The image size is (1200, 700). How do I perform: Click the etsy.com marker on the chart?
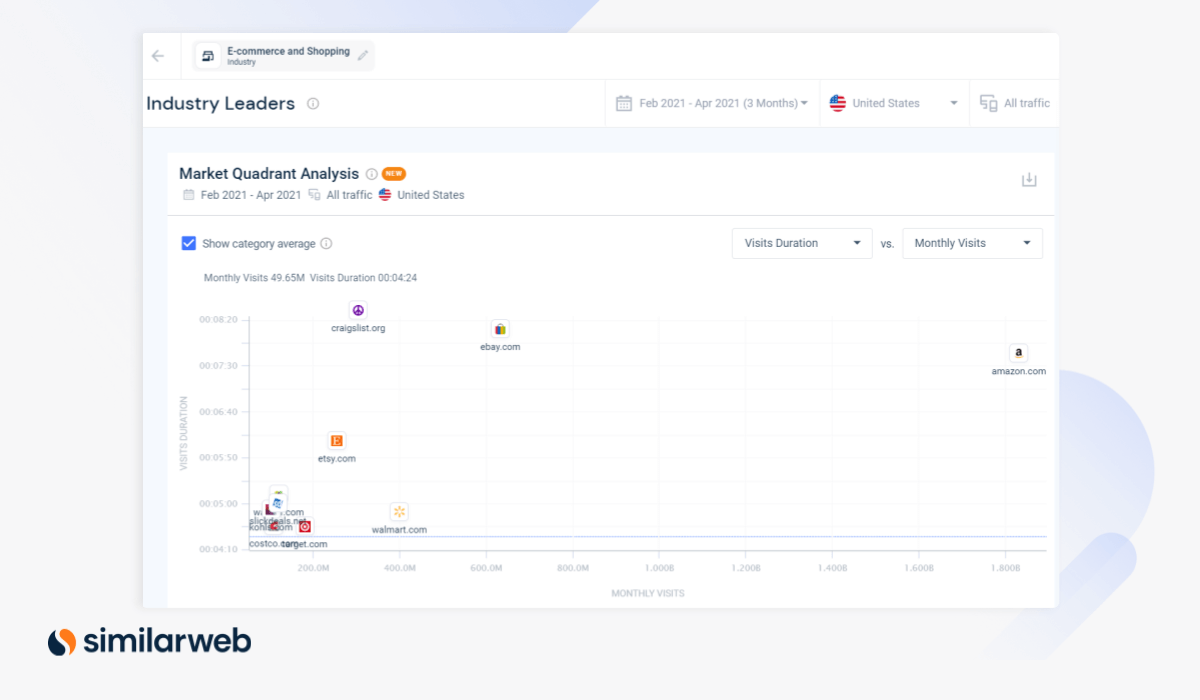point(337,441)
